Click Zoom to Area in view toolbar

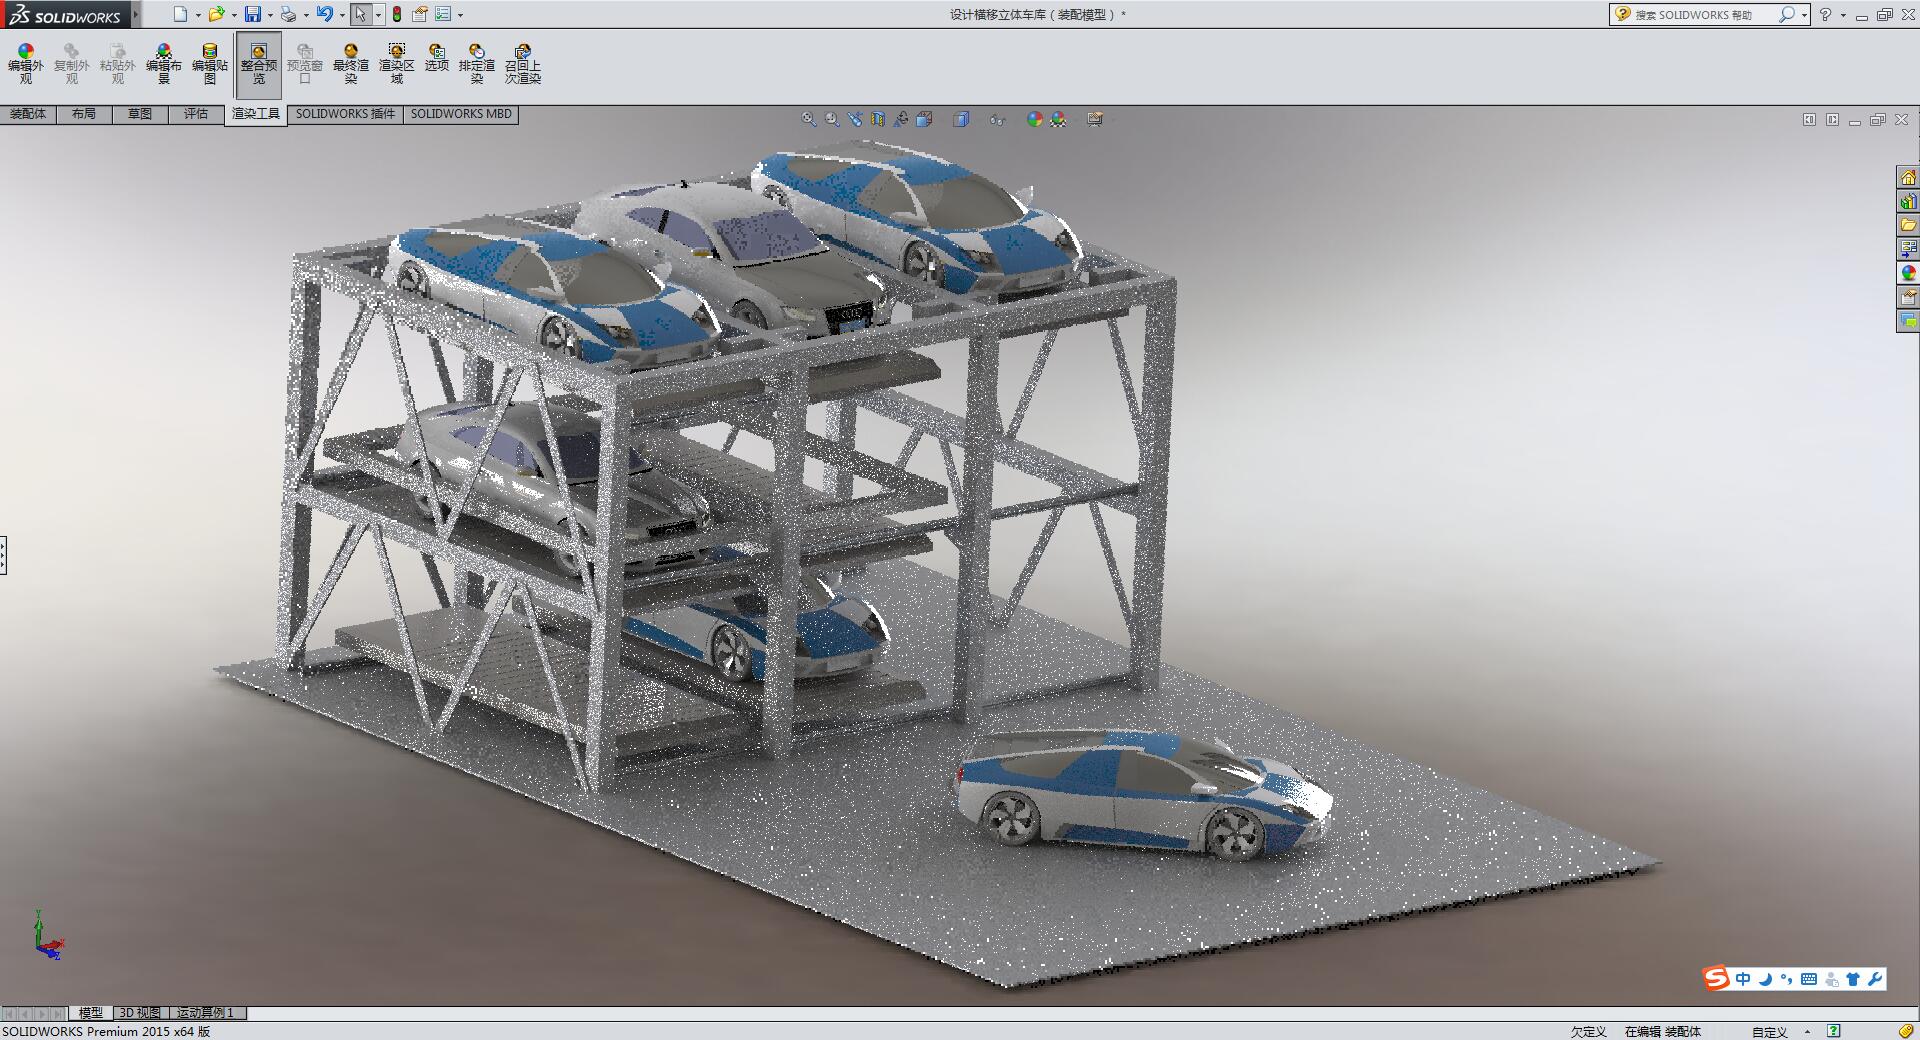(832, 119)
